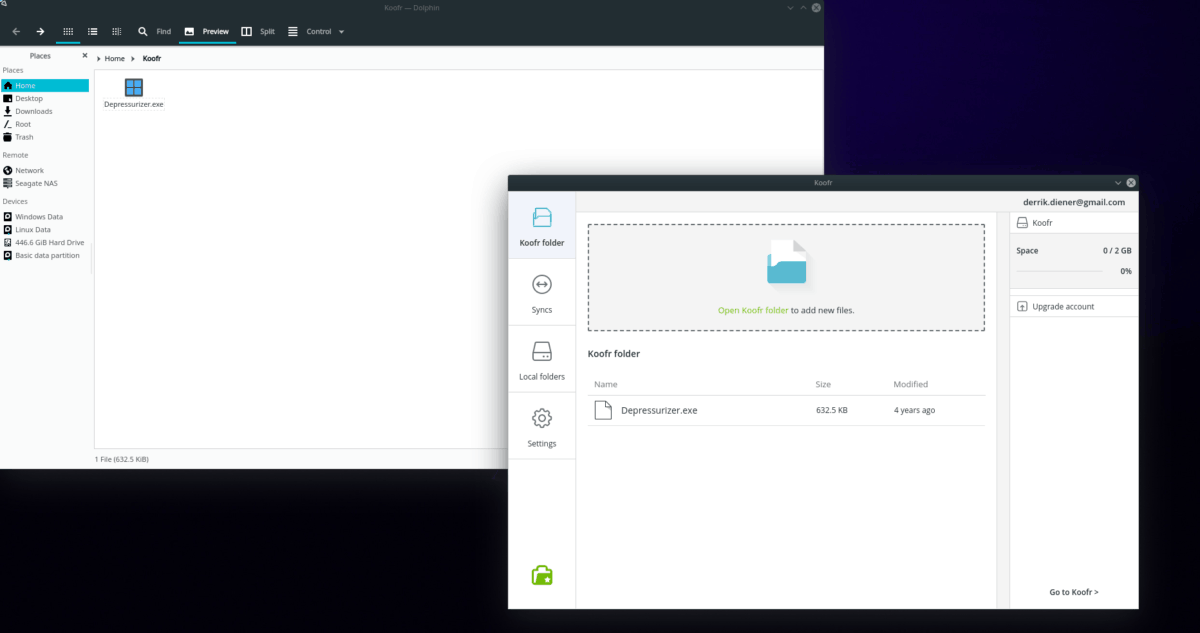Follow the Go to Koofr link
1200x633 pixels.
1073,591
